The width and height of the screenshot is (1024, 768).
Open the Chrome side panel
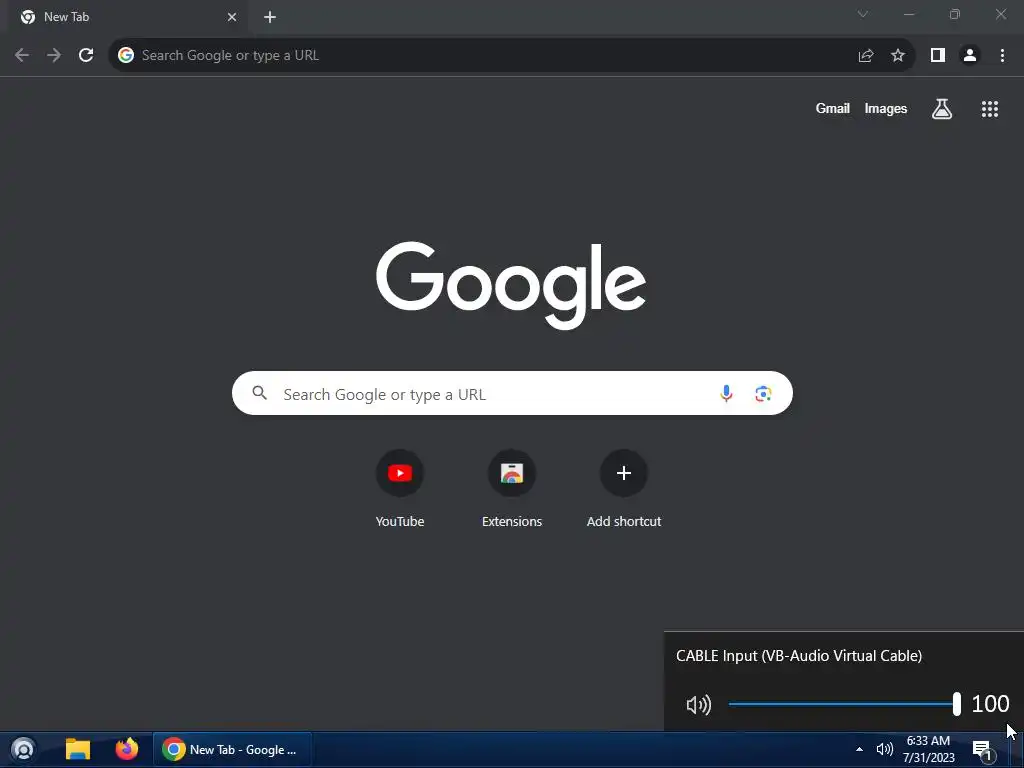coord(938,56)
